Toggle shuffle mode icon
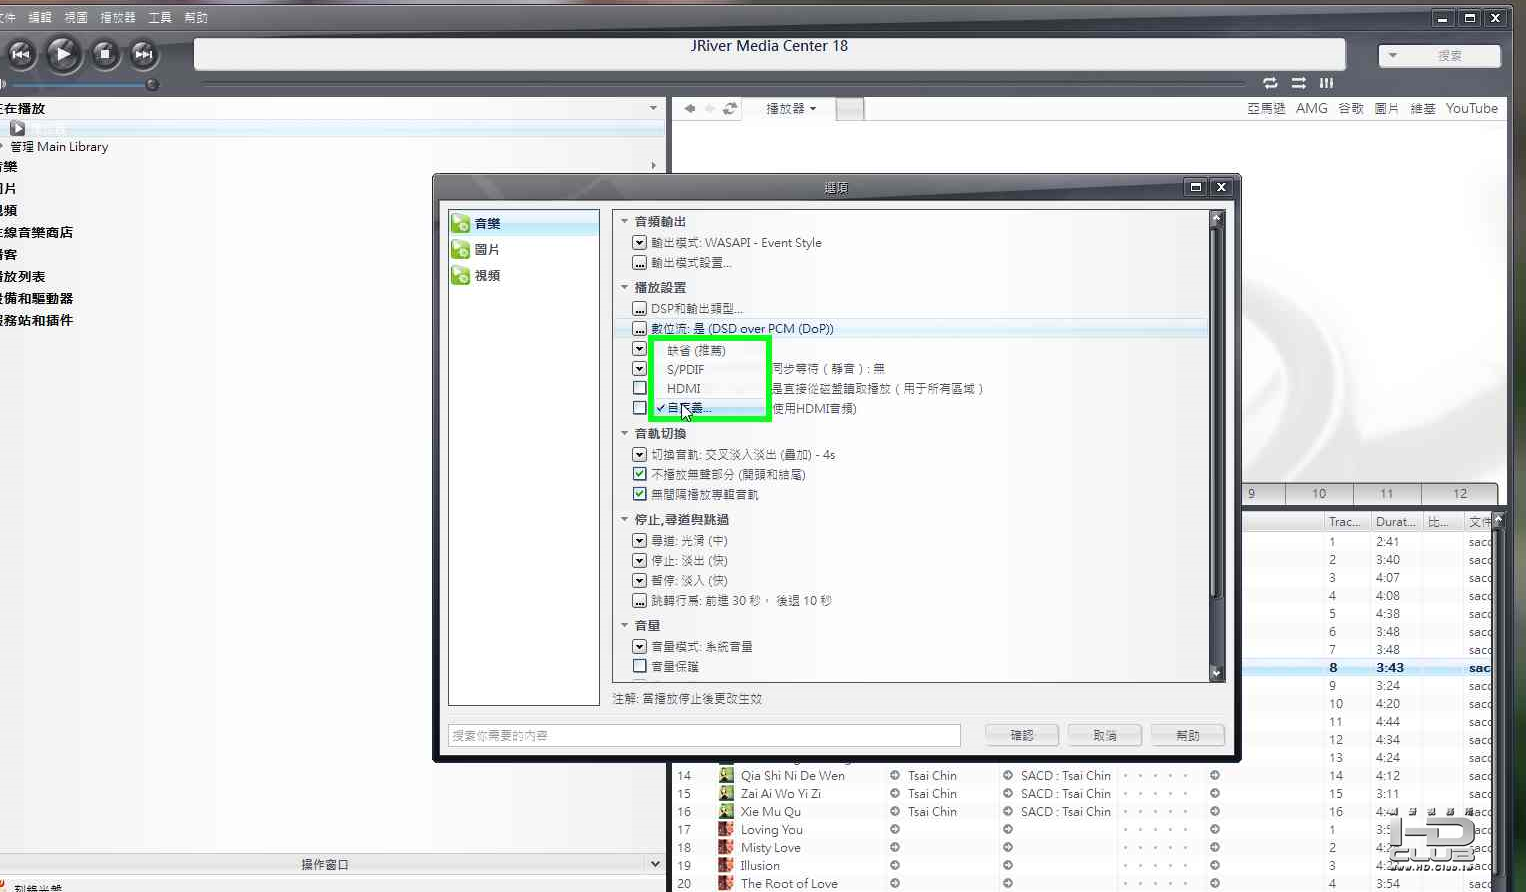 pyautogui.click(x=1298, y=83)
